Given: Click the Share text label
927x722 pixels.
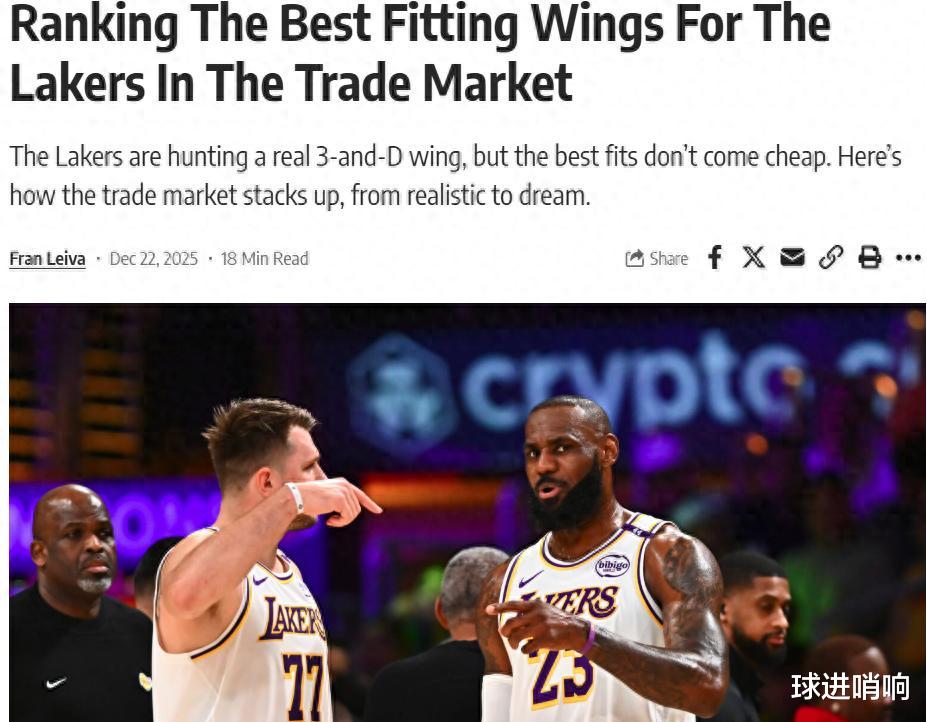Looking at the screenshot, I should pyautogui.click(x=669, y=259).
